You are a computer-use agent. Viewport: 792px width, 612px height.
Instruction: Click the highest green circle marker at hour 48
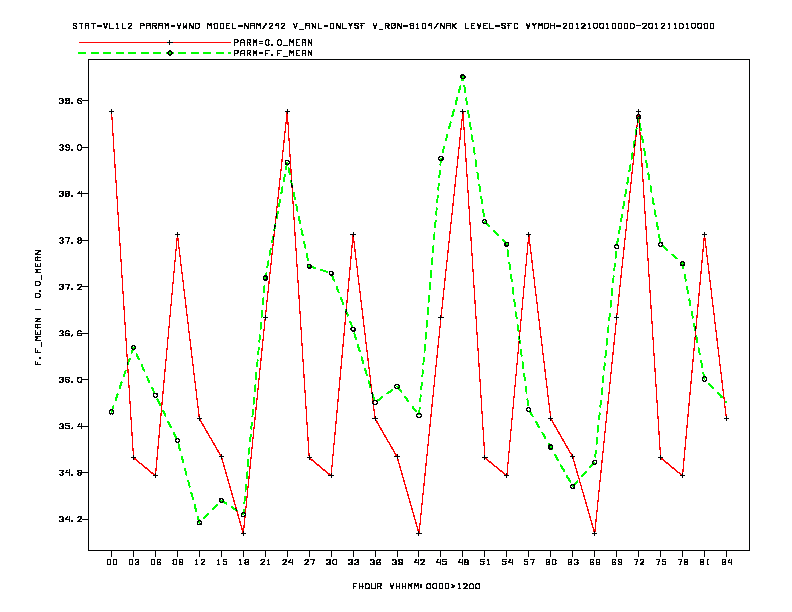coord(463,77)
